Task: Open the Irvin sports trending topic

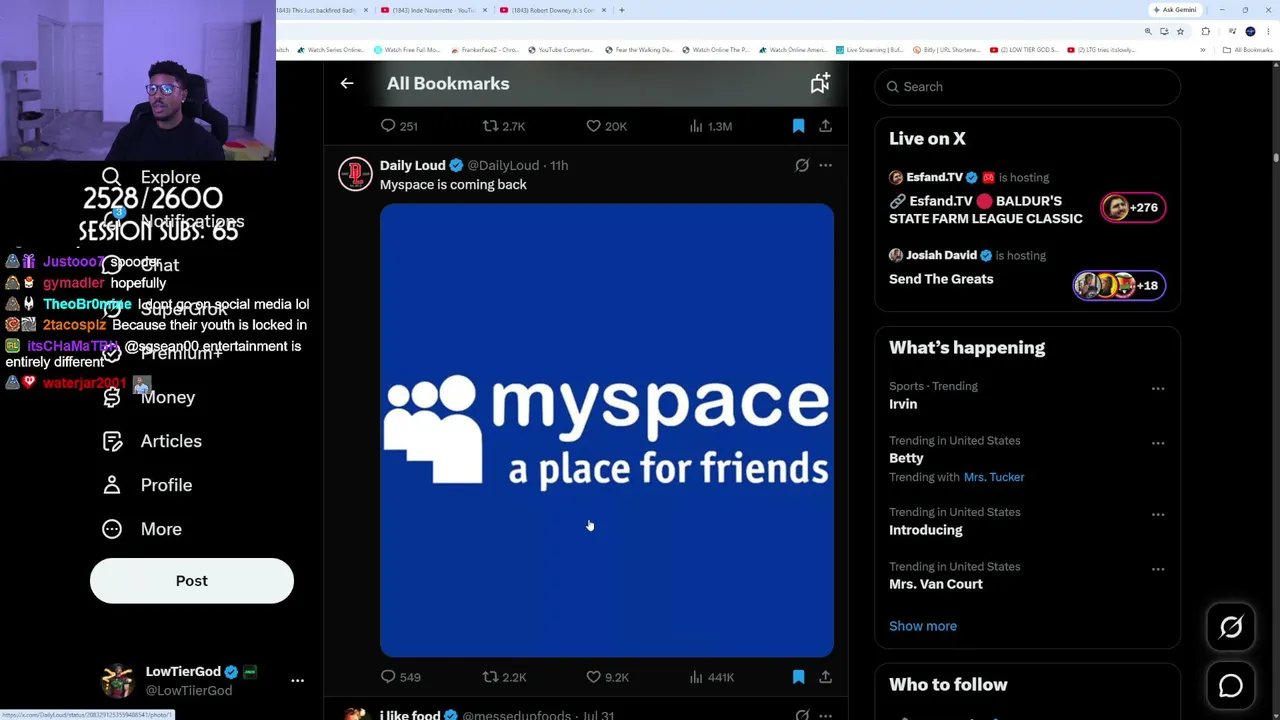Action: click(x=903, y=404)
